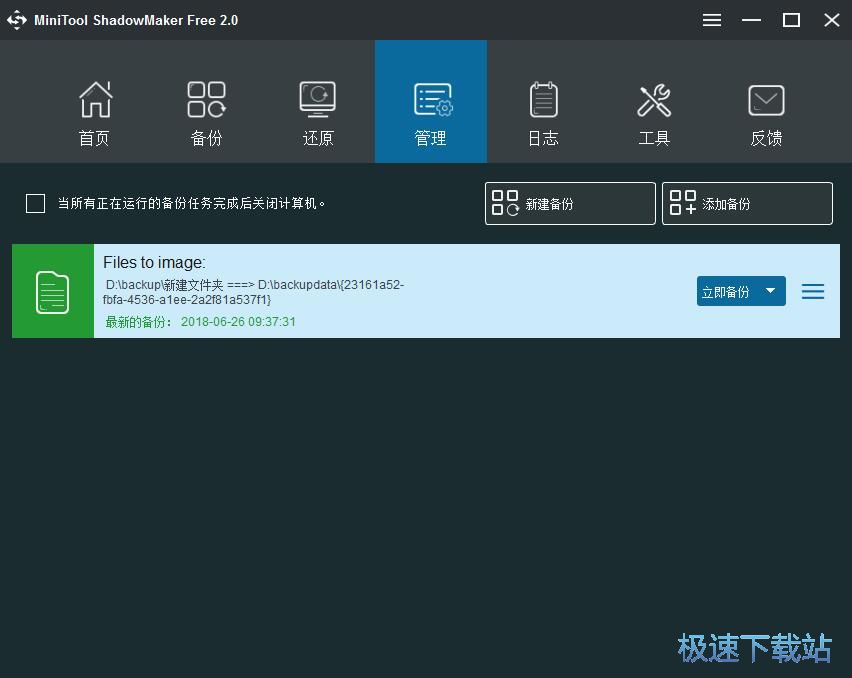
Task: Open the title bar main menu icon
Action: pos(712,20)
